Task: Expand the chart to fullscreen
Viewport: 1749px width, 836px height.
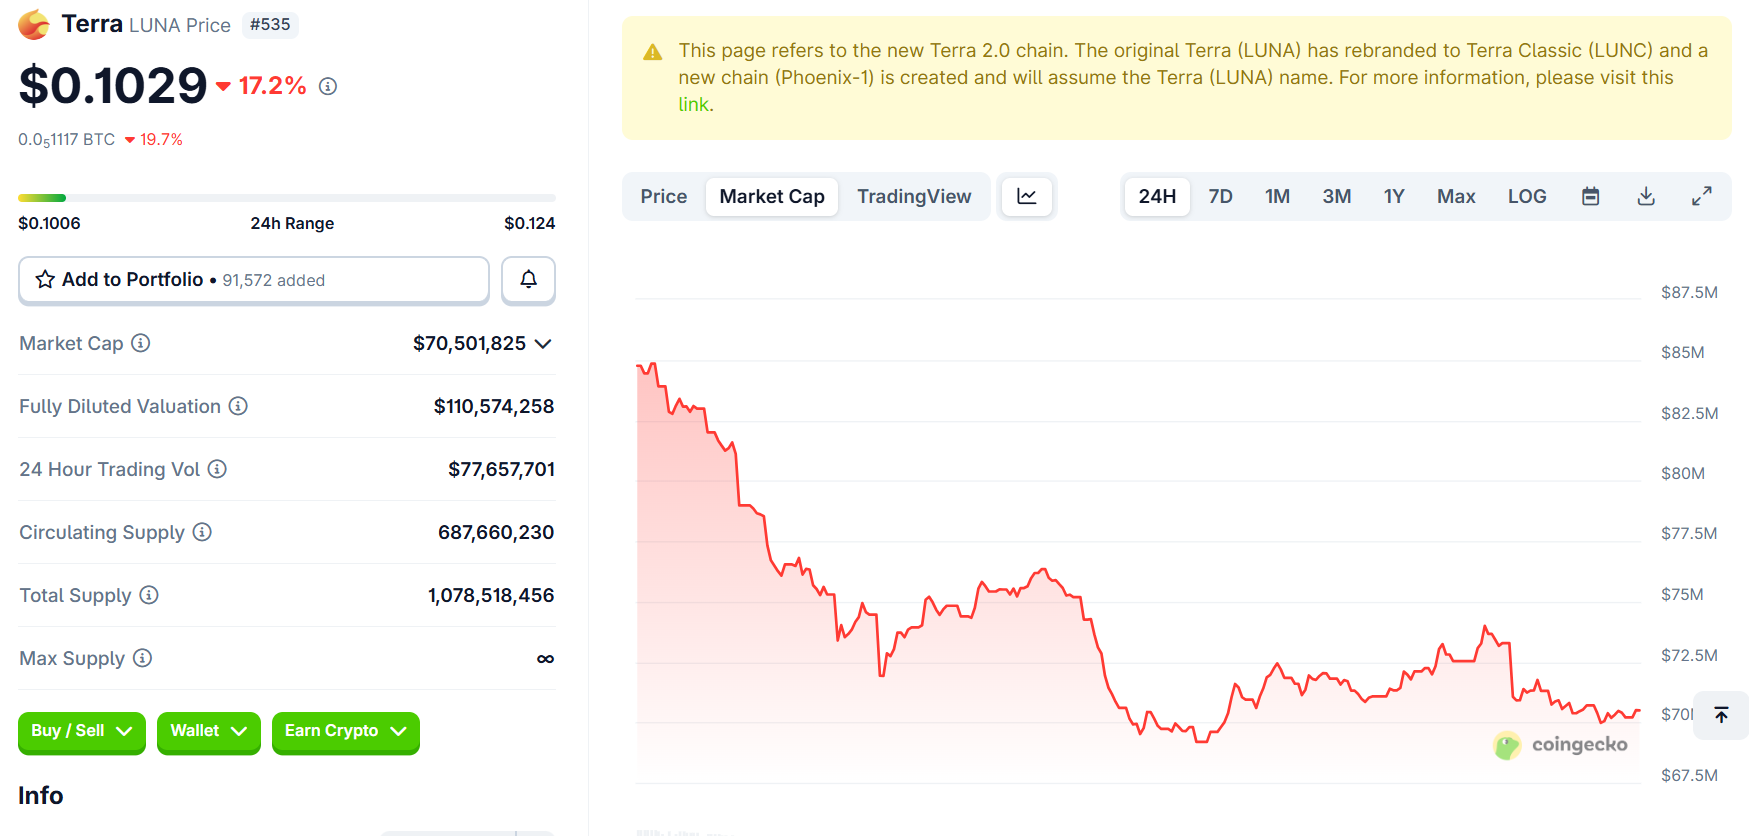Action: click(1701, 197)
